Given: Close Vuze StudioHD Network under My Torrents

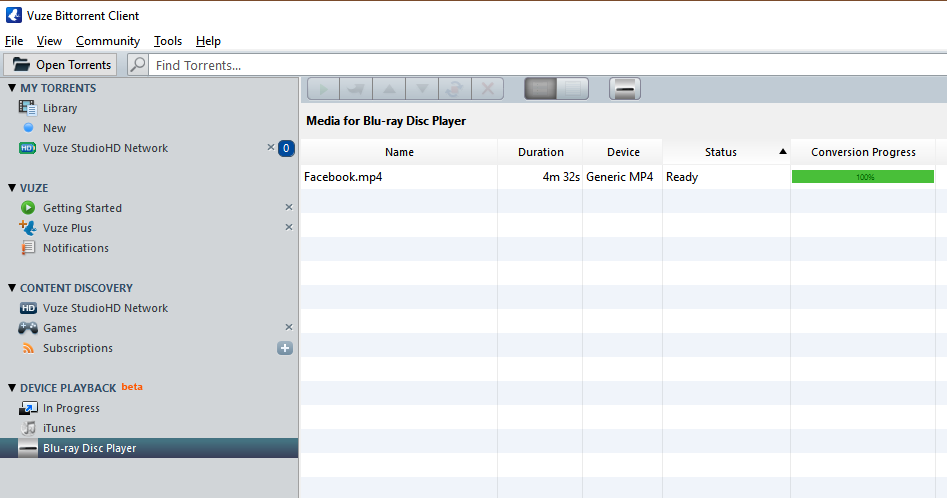Looking at the screenshot, I should coord(271,147).
